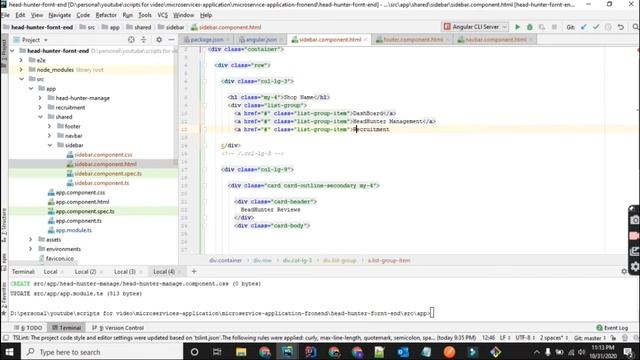Screen dimensions: 640x360
Task: Switch to navbar.component.html tab
Action: point(495,40)
